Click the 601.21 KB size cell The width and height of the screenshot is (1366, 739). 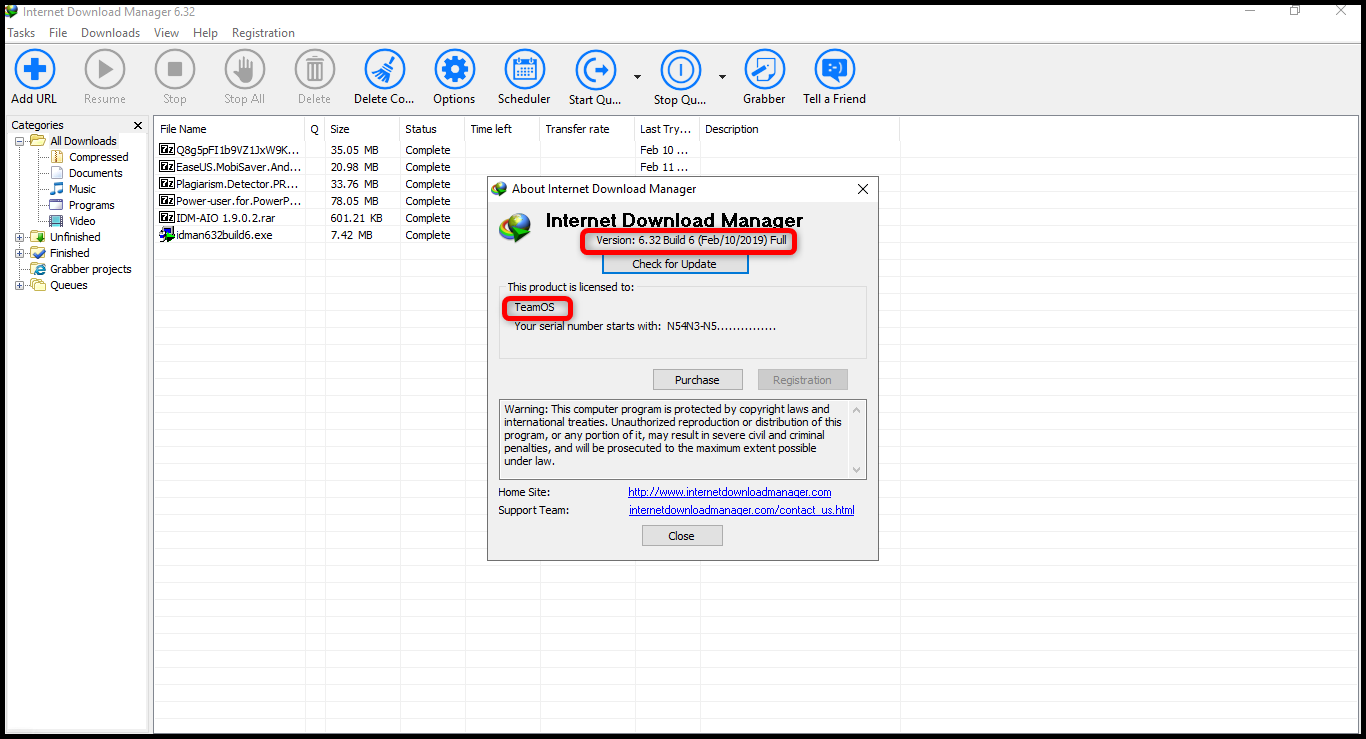click(356, 218)
